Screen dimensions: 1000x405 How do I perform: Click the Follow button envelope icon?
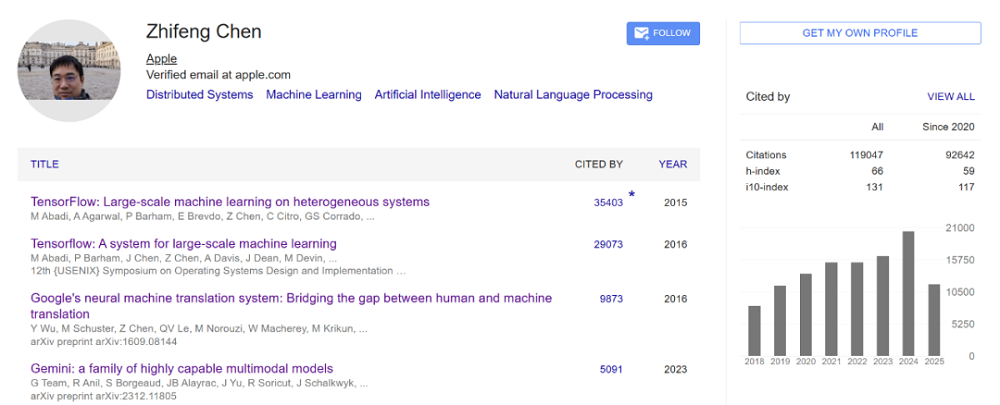pos(641,33)
